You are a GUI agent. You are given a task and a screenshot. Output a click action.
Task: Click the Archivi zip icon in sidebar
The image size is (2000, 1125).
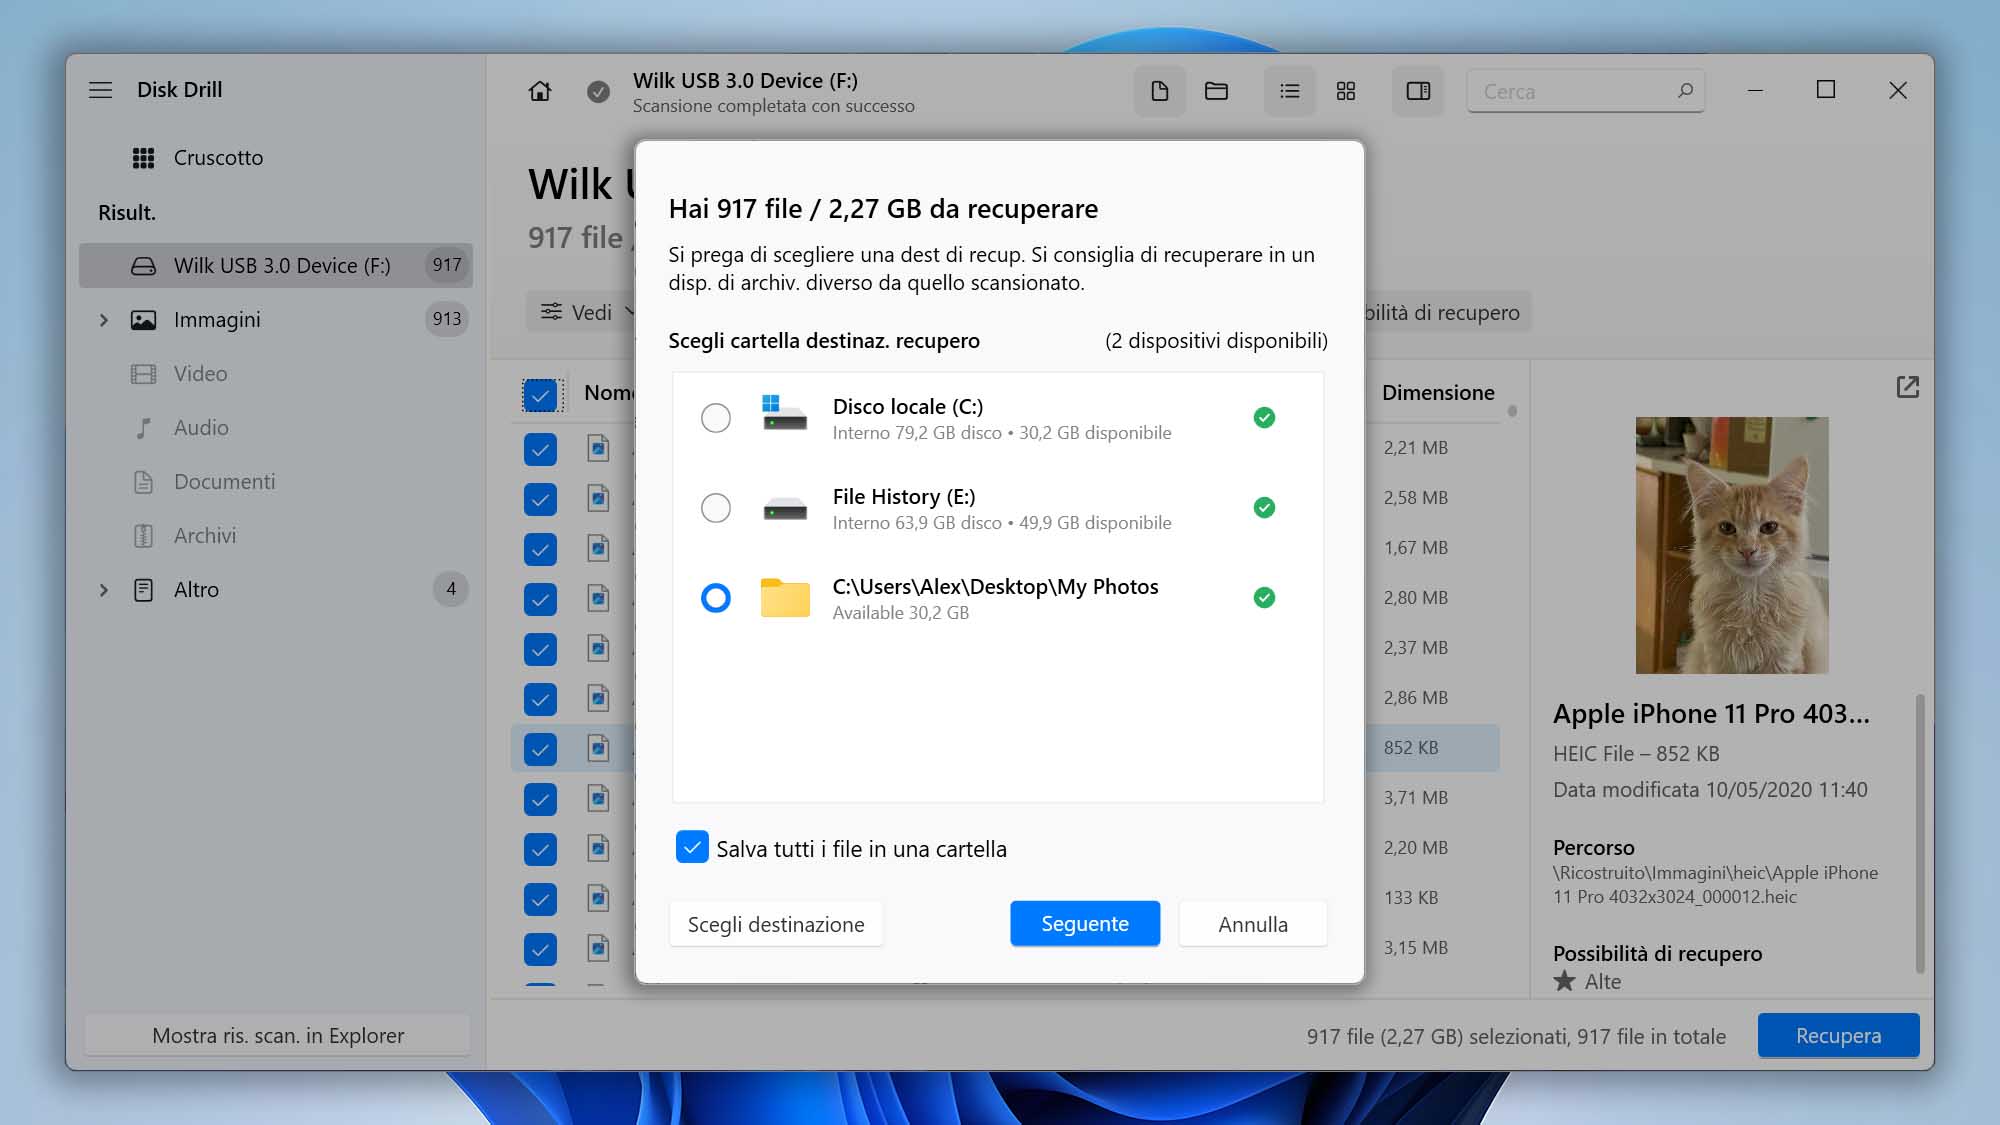(x=144, y=536)
